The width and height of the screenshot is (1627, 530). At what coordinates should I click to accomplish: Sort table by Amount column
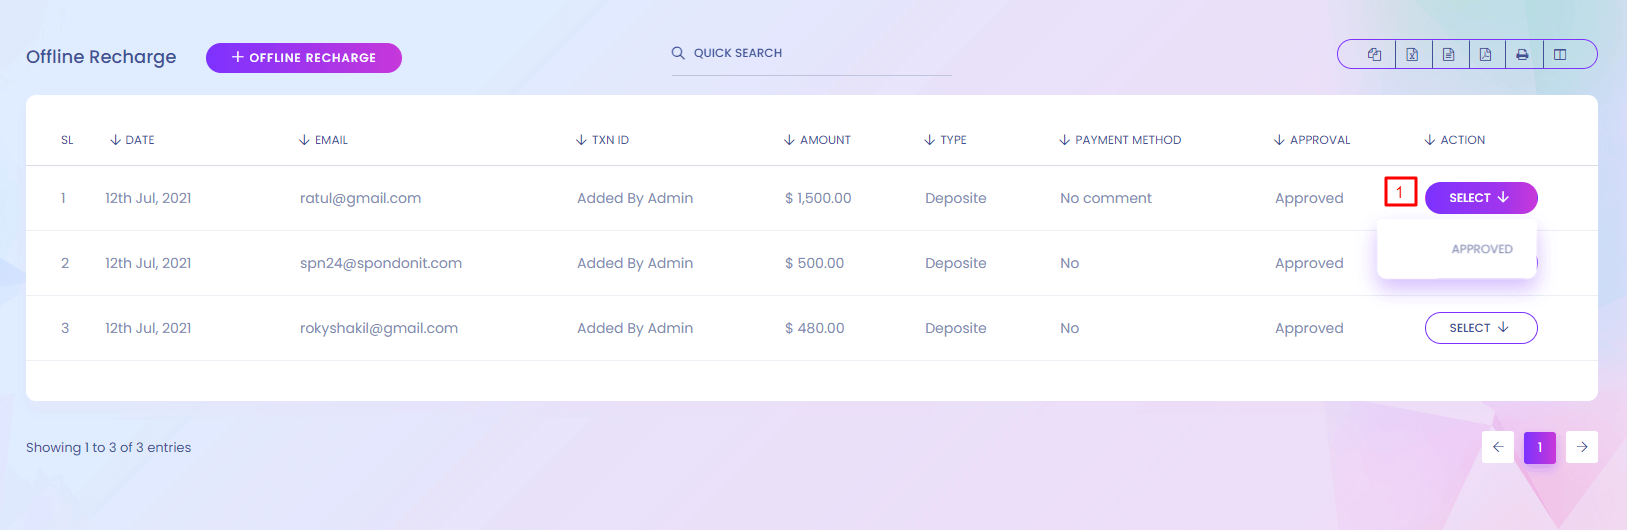818,140
